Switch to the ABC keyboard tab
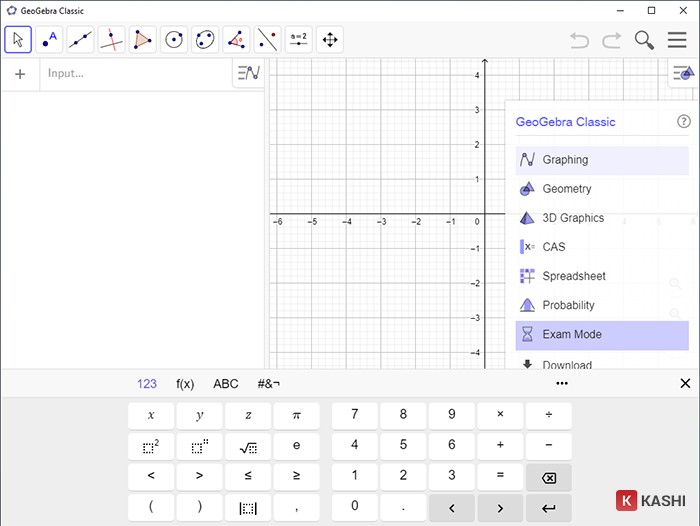700x526 pixels. coord(225,384)
